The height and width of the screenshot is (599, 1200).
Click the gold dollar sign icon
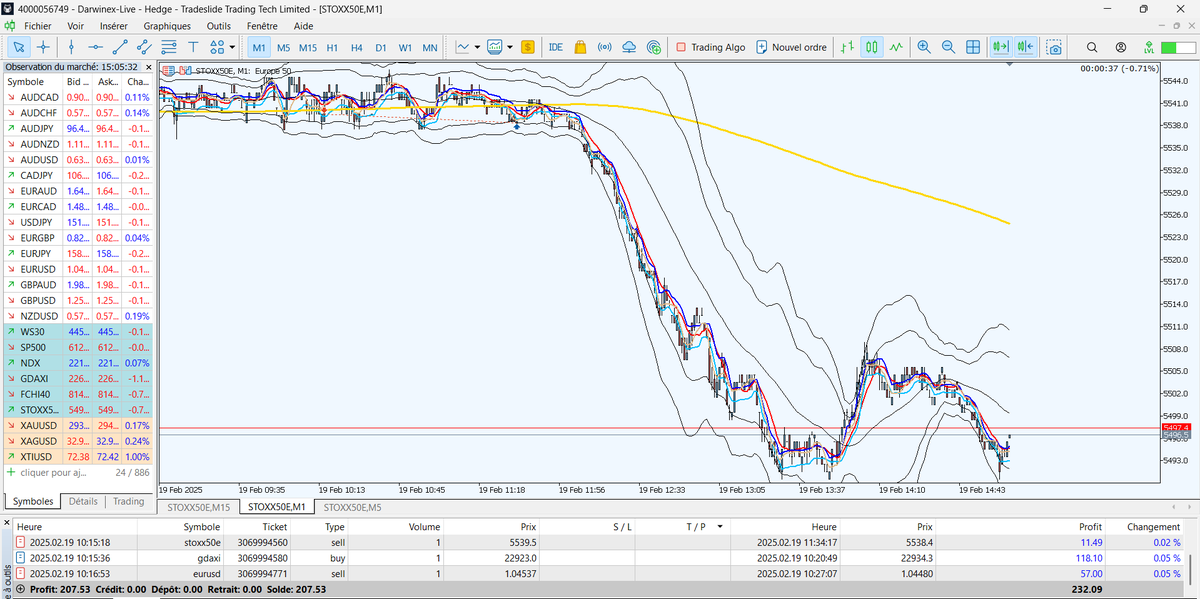[527, 47]
